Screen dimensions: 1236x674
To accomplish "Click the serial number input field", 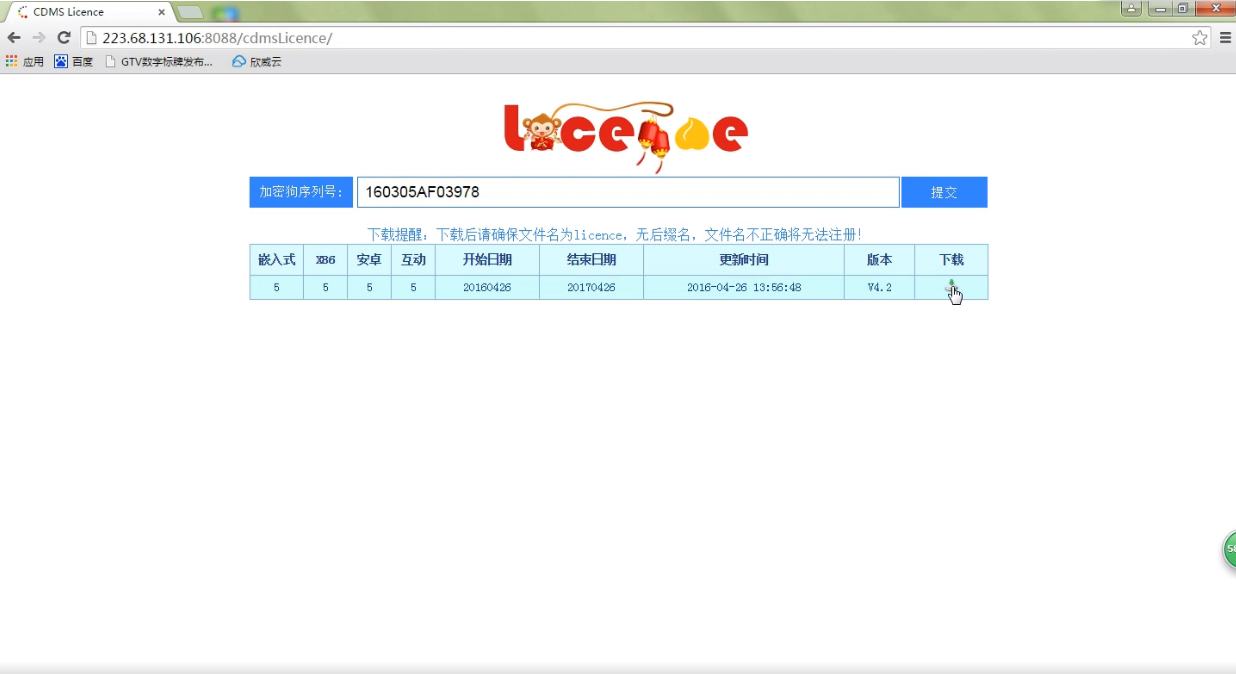I will pos(626,191).
